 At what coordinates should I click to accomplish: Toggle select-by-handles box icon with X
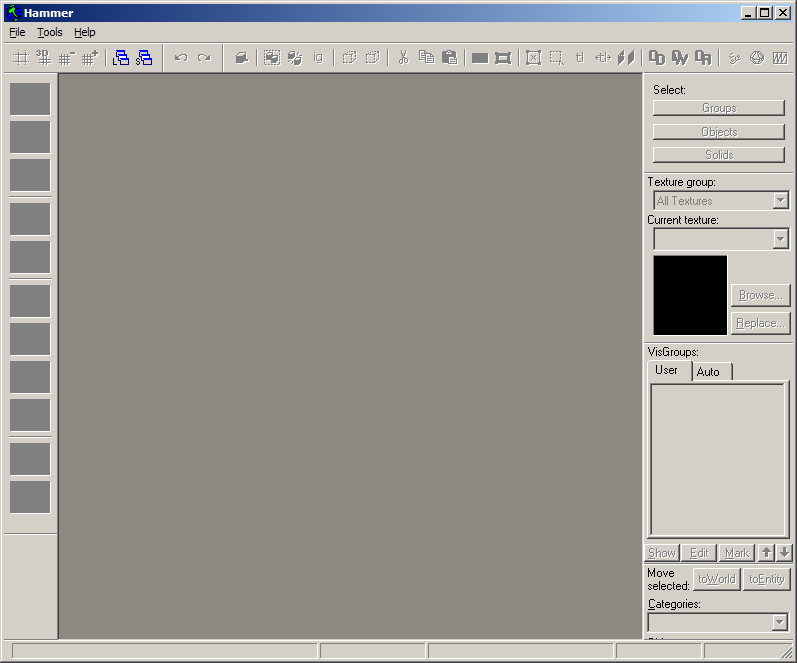(534, 58)
